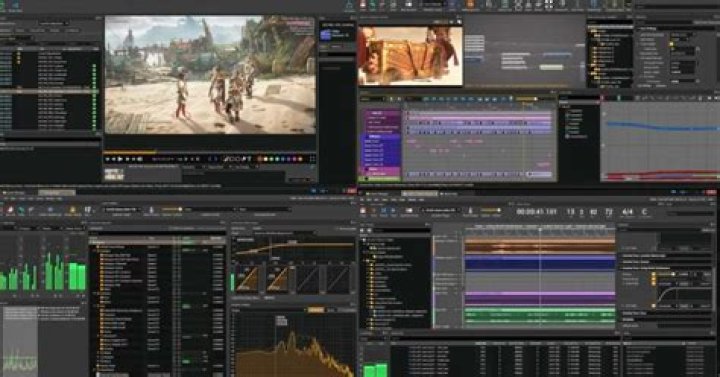Toggle the lowest yellow indicator under the inspector curve
The height and width of the screenshot is (377, 720).
pyautogui.click(x=653, y=305)
